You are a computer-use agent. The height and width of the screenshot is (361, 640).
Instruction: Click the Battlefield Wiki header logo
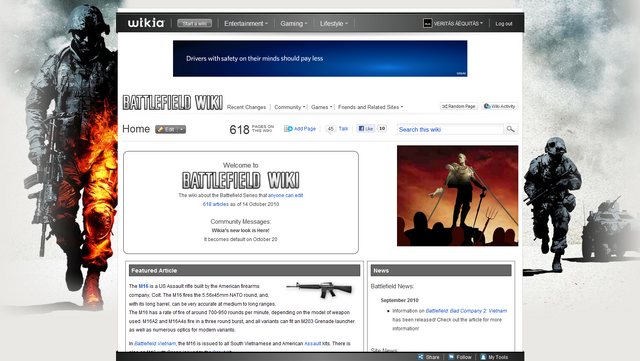[x=173, y=103]
